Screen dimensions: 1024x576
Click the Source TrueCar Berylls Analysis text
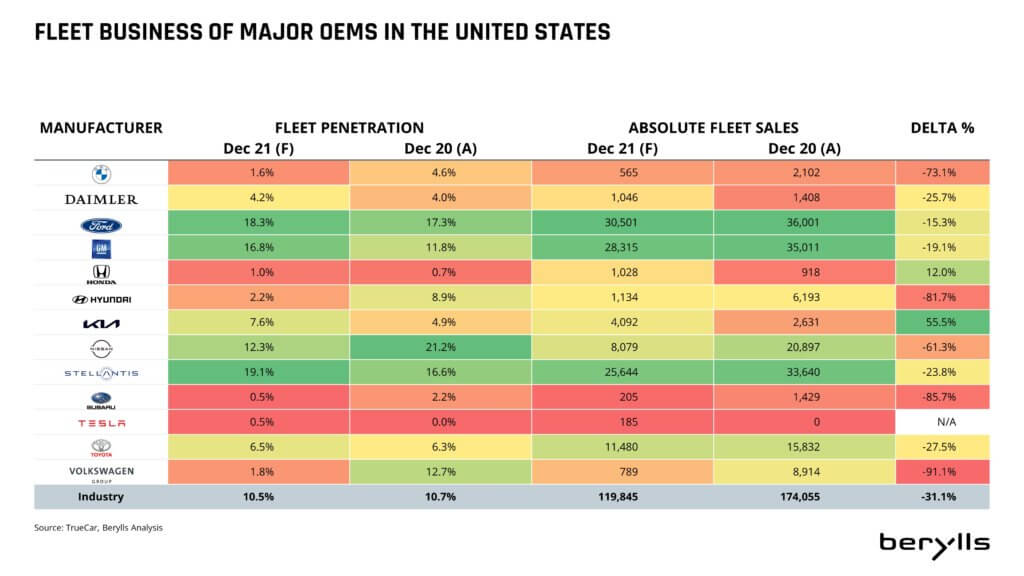[99, 528]
